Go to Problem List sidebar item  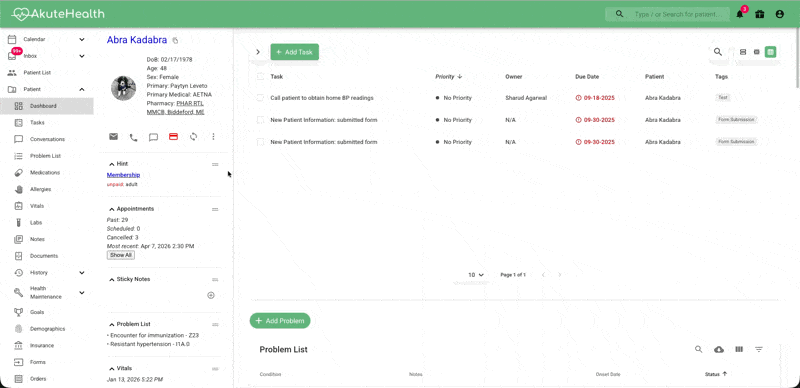45,156
